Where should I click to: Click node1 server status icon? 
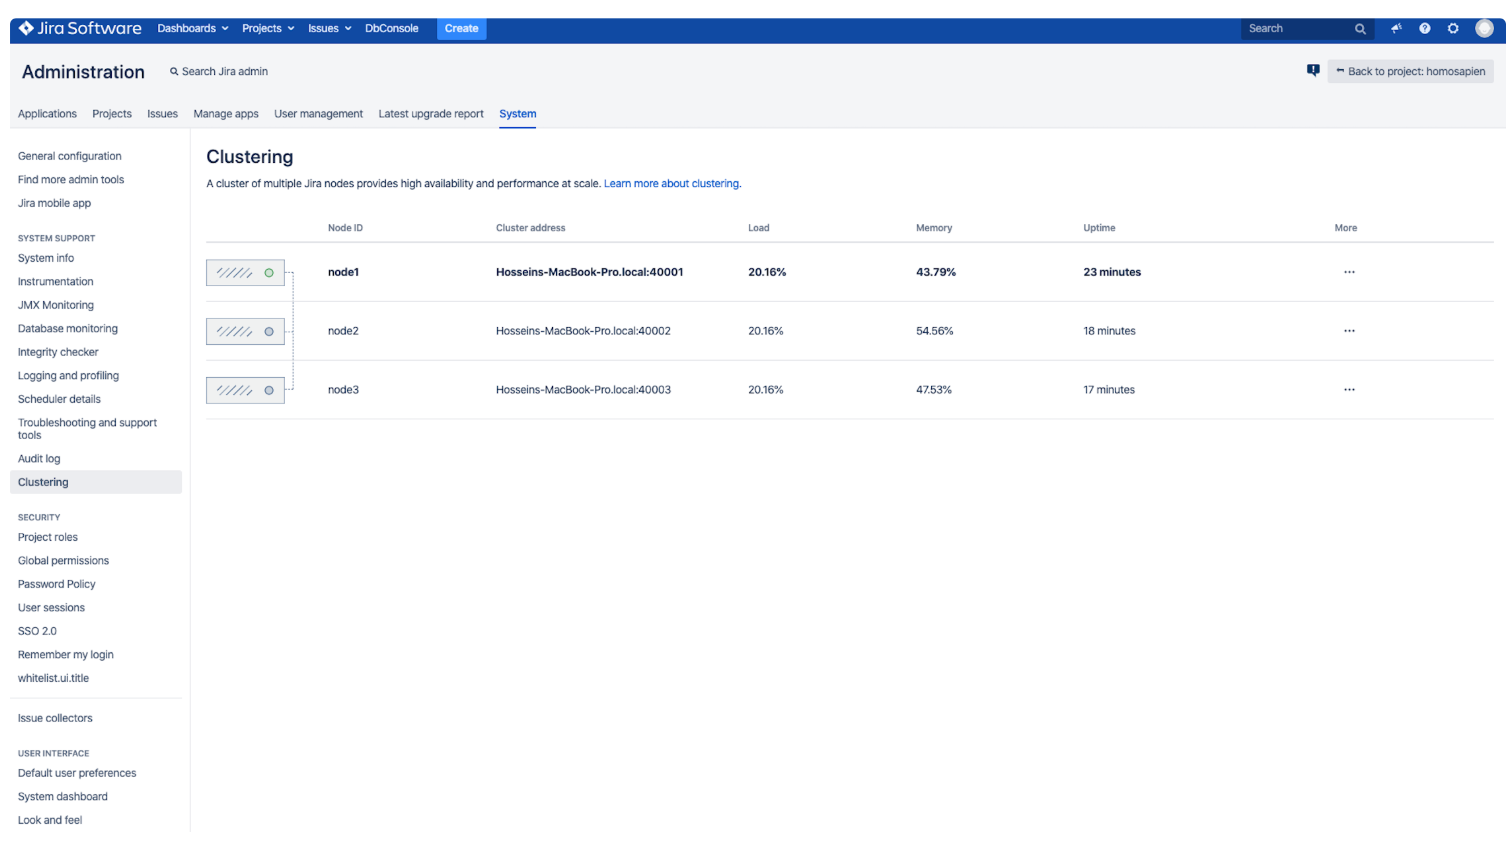pos(245,273)
